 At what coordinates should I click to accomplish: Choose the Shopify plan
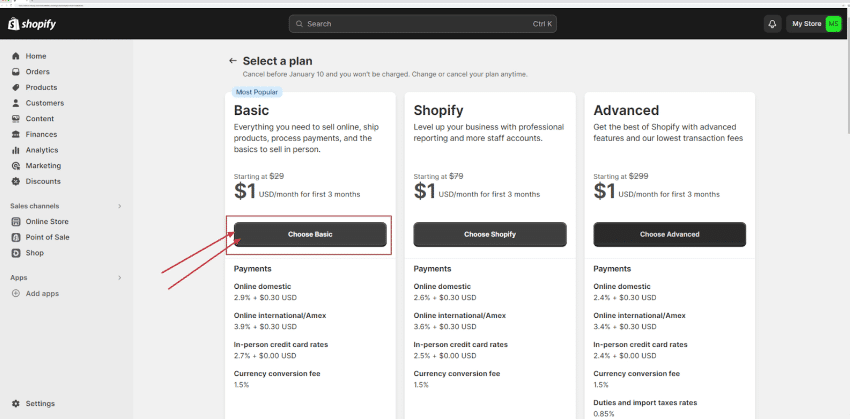(x=490, y=235)
